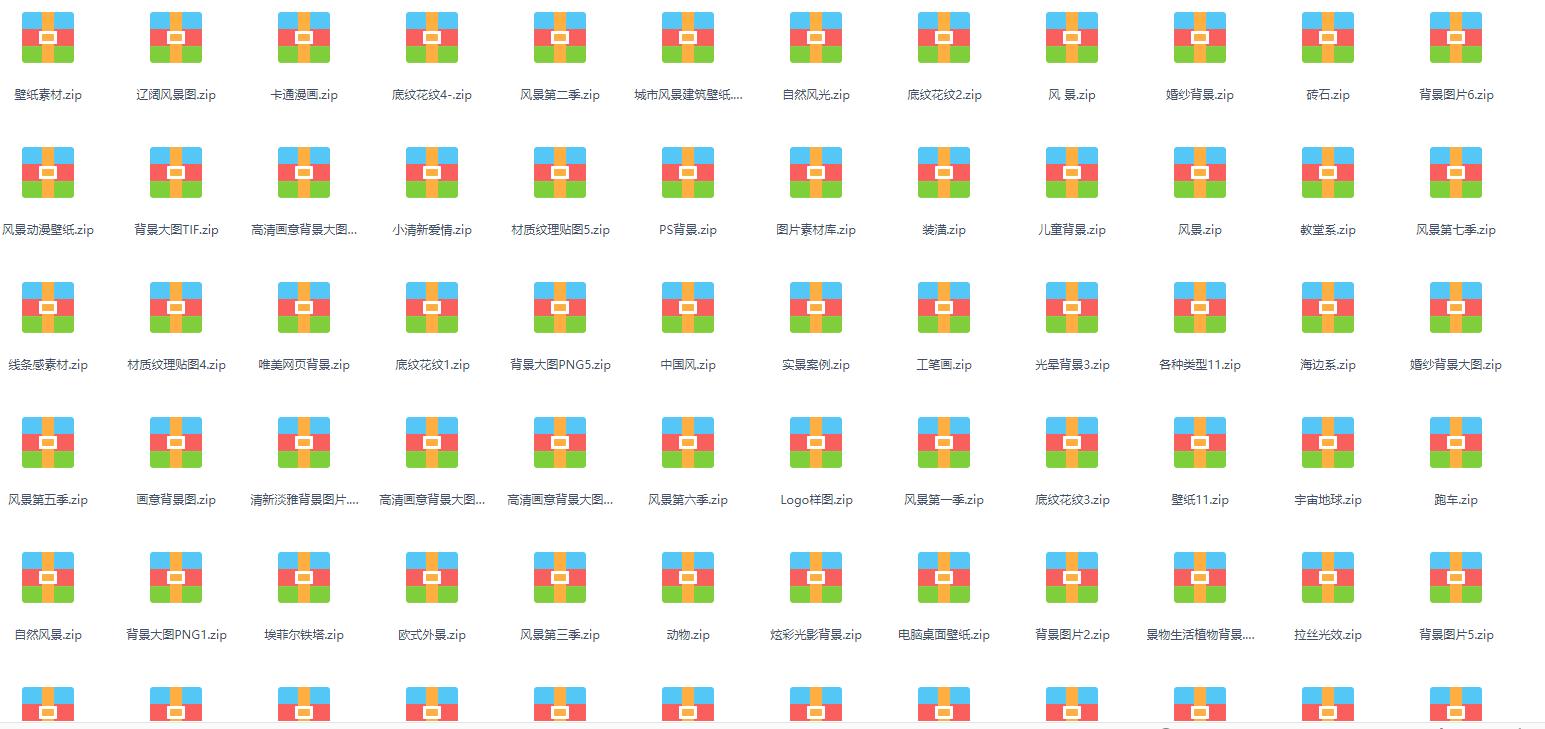Click the 装潢.zip archive icon
Screen dimensions: 1545x729
tap(944, 173)
